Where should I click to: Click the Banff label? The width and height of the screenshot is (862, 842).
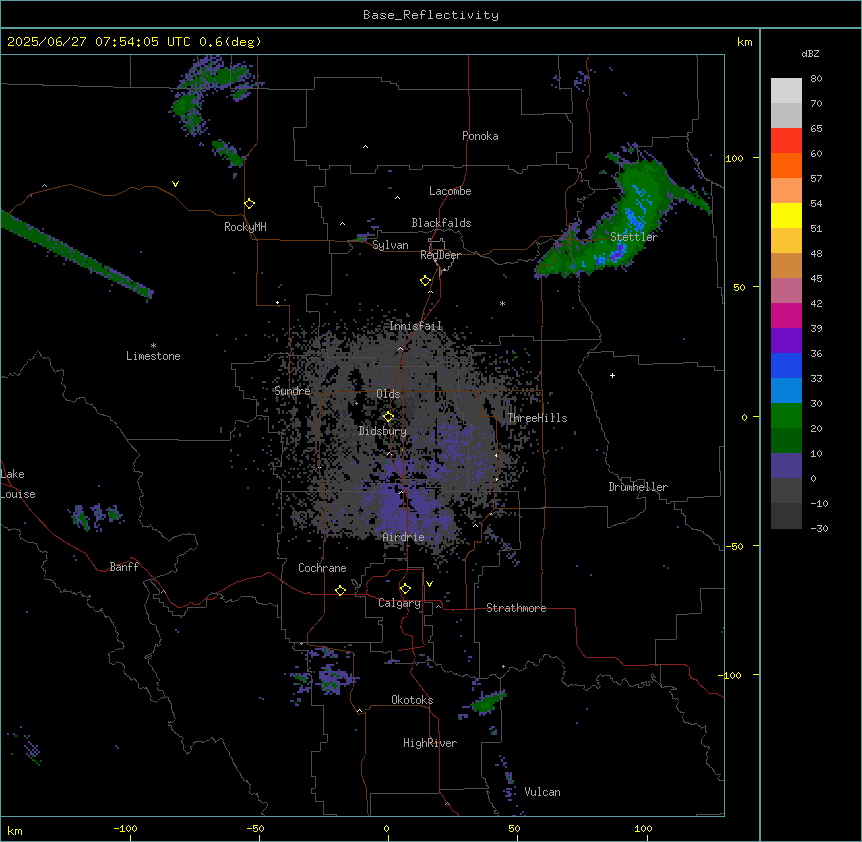click(124, 567)
